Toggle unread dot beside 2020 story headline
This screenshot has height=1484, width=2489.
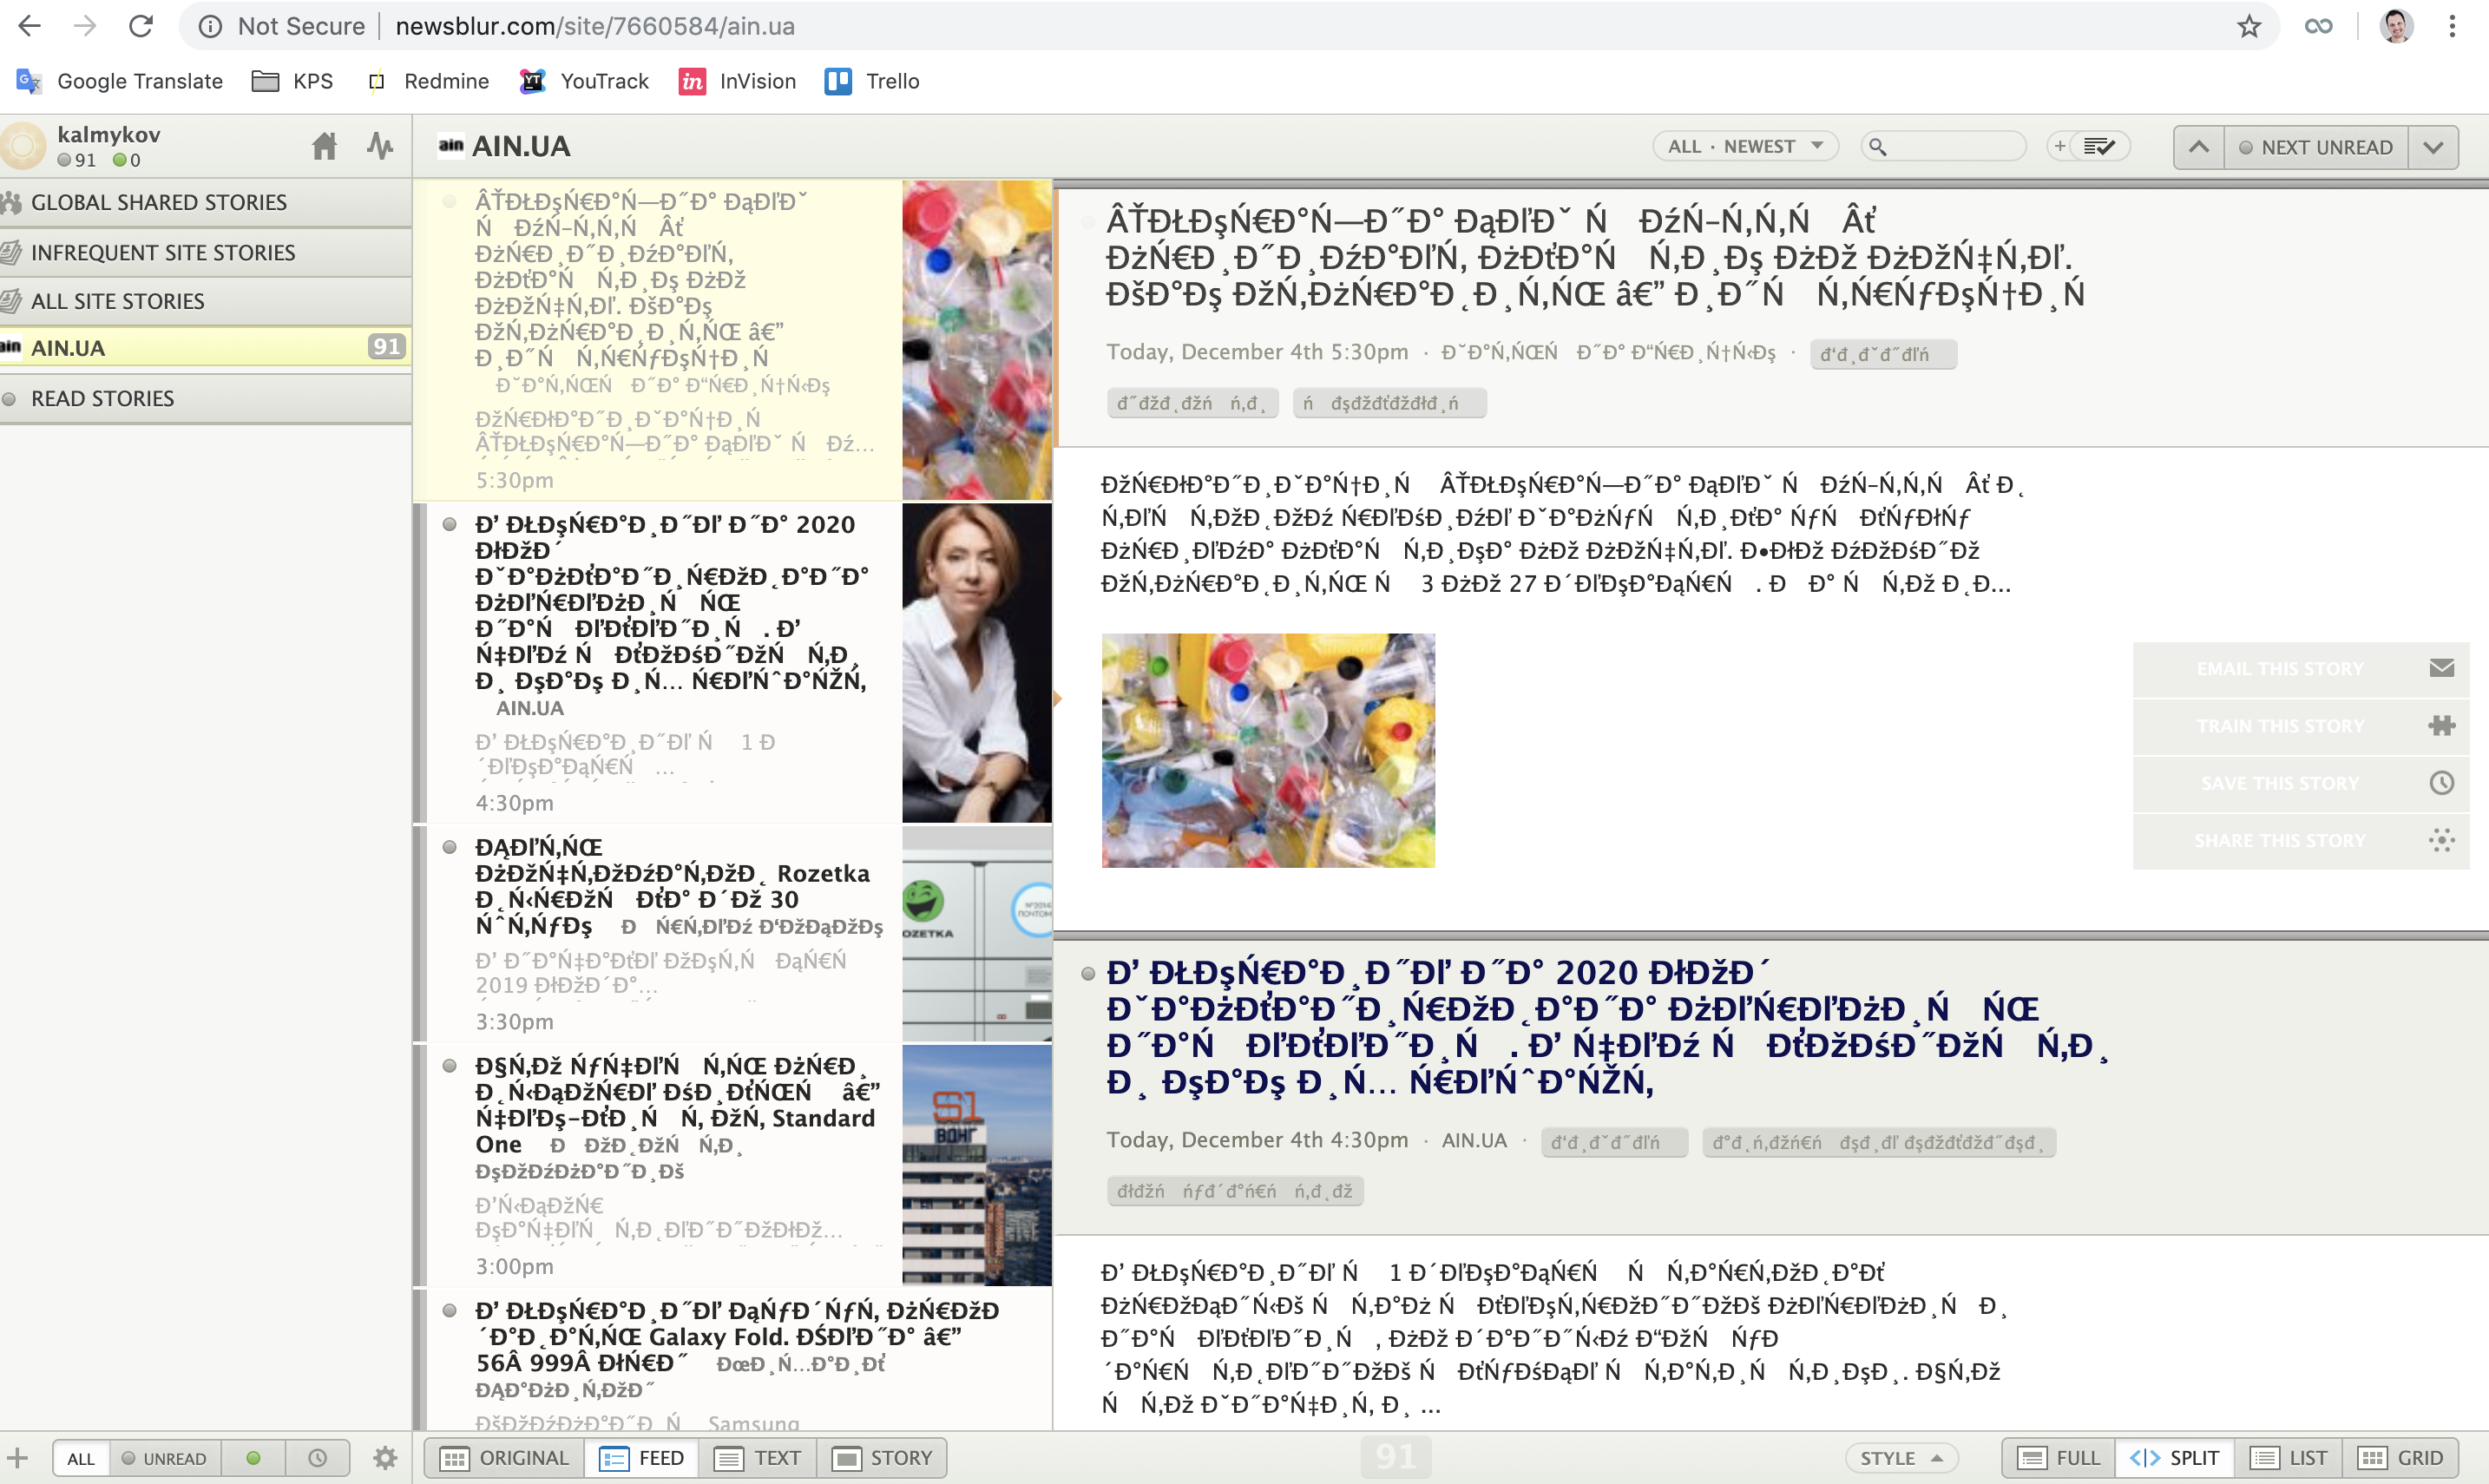1088,973
